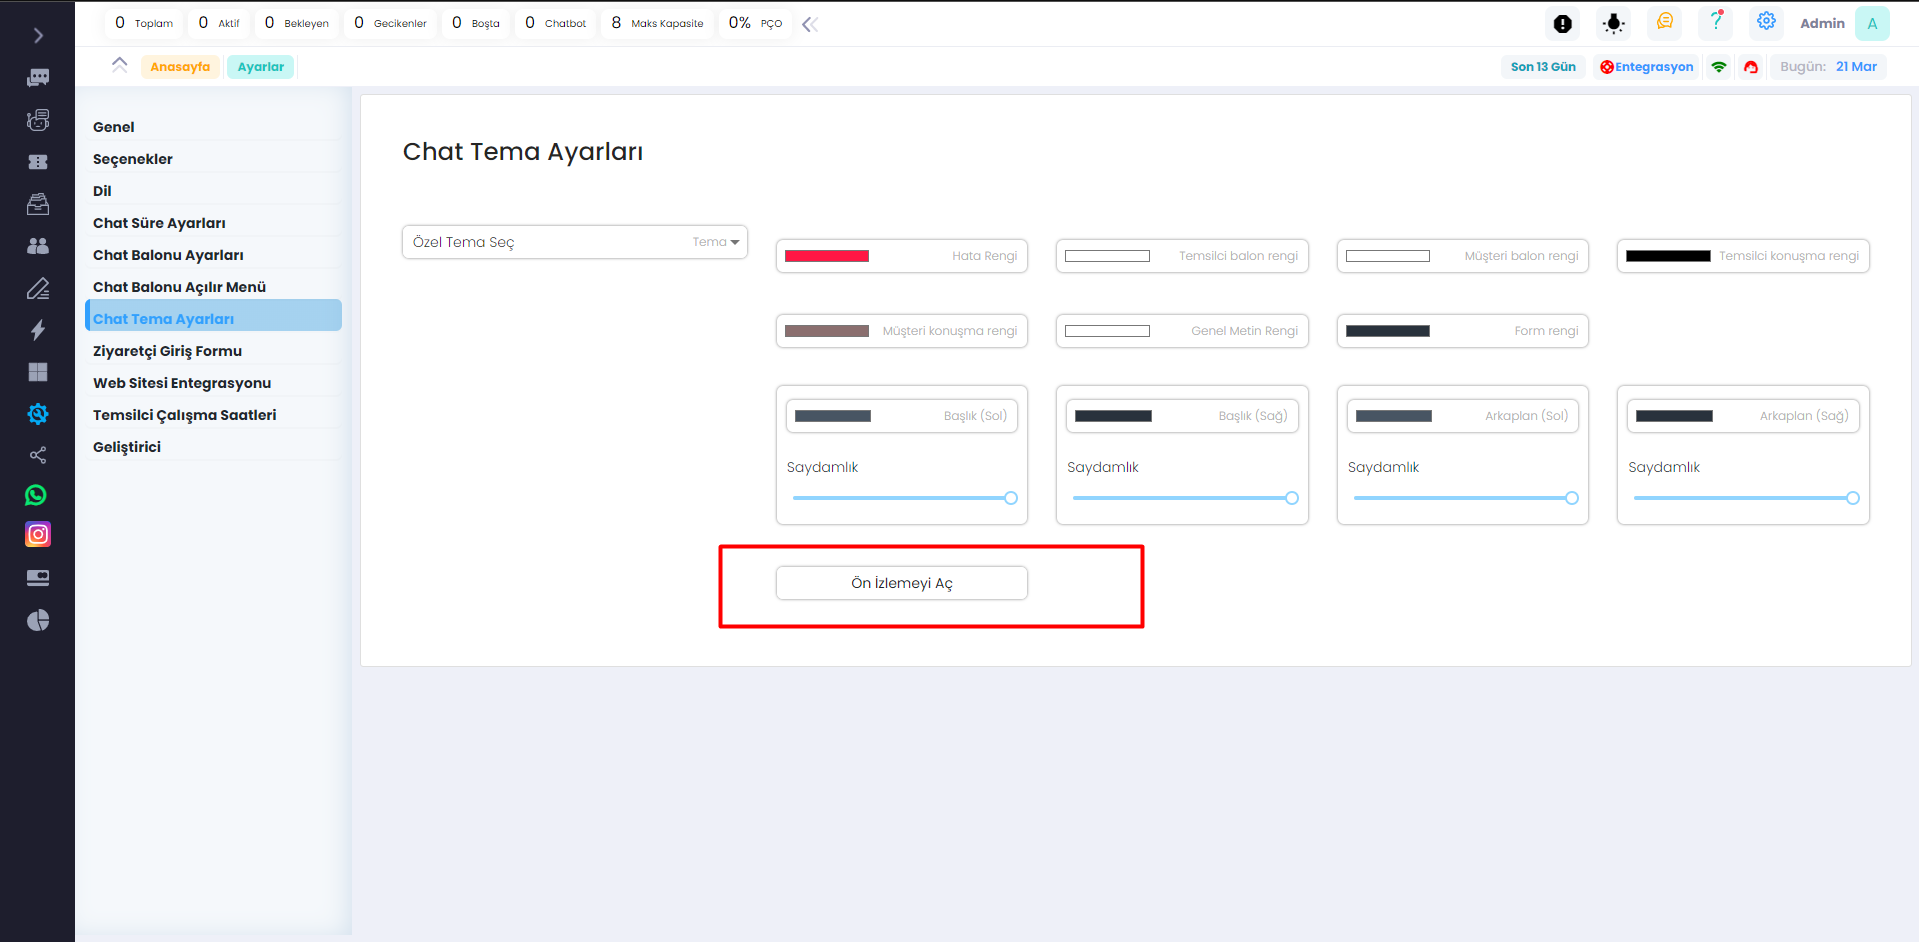
Task: Open the users group sidebar icon
Action: 38,246
